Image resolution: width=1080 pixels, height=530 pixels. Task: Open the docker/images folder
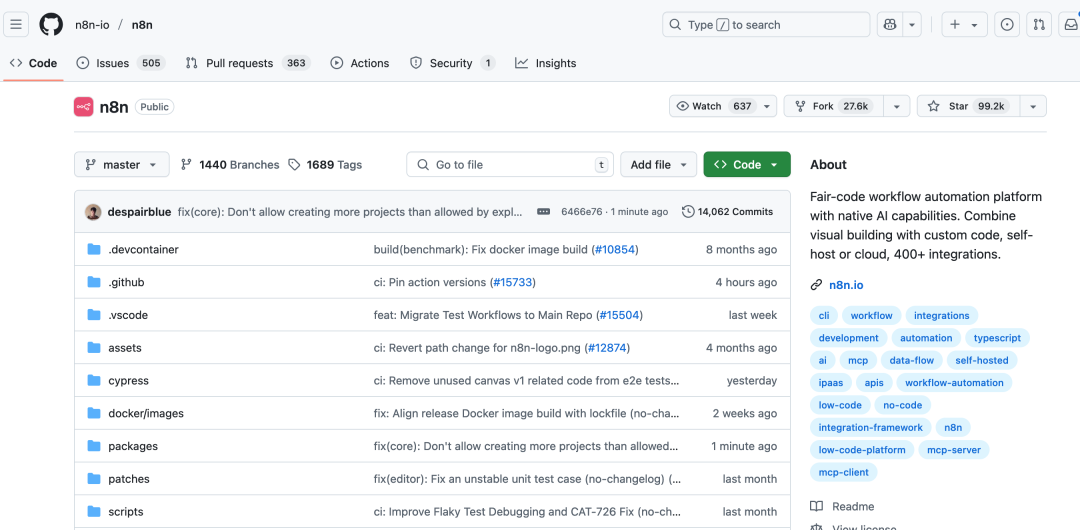(x=145, y=414)
